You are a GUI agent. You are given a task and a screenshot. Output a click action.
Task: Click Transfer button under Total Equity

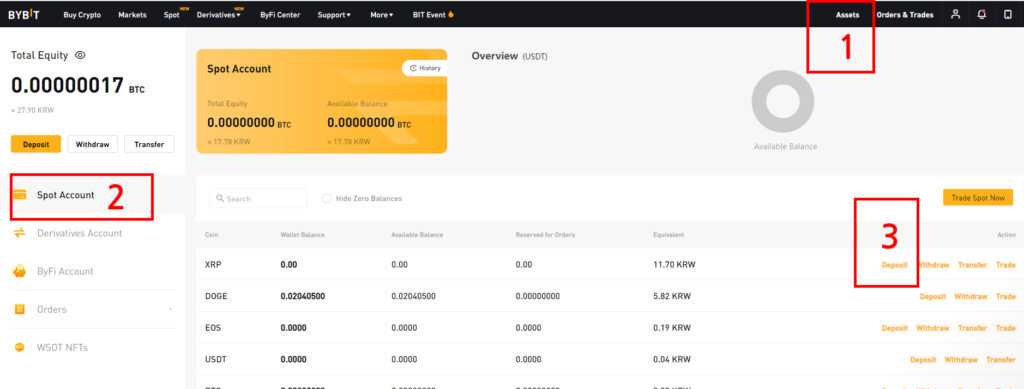pyautogui.click(x=149, y=144)
